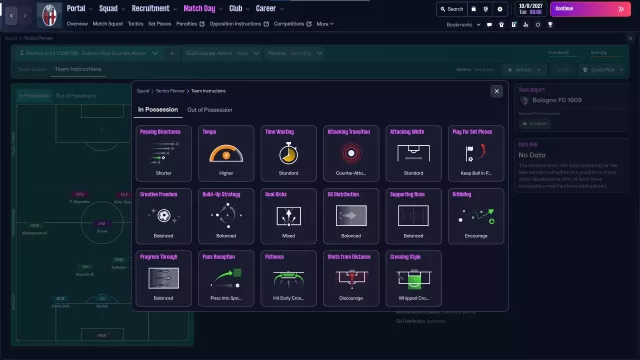Open the clipboard icon bookmark shortcut
Image resolution: width=640 pixels, height=360 pixels.
513,24
